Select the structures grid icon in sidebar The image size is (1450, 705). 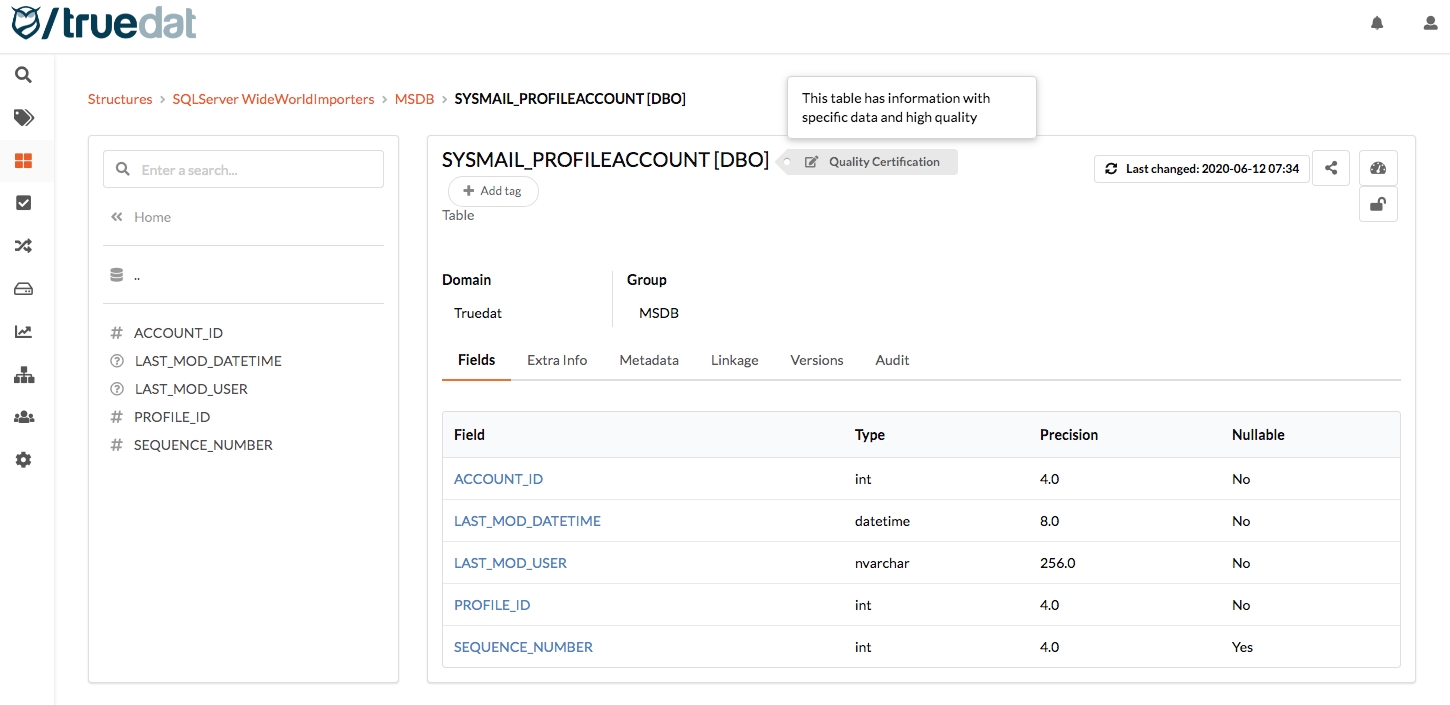23,161
